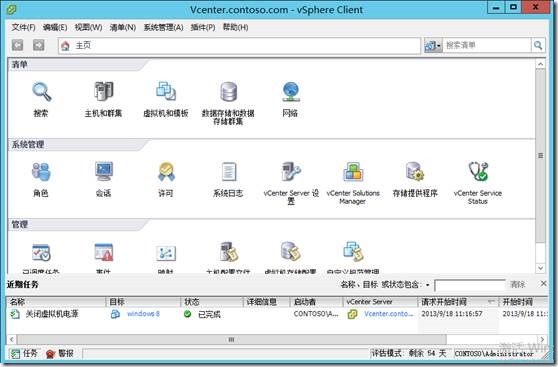Open 存储提供程序 storage providers icon

point(415,171)
